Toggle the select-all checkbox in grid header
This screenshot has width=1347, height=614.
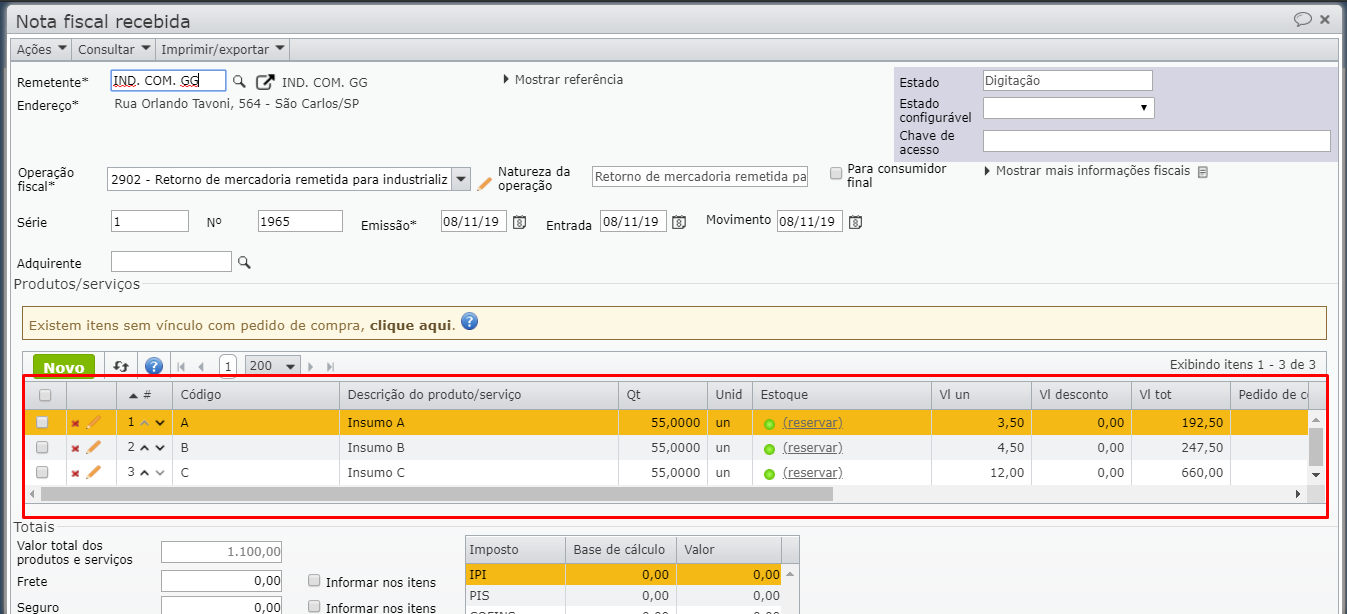[43, 395]
